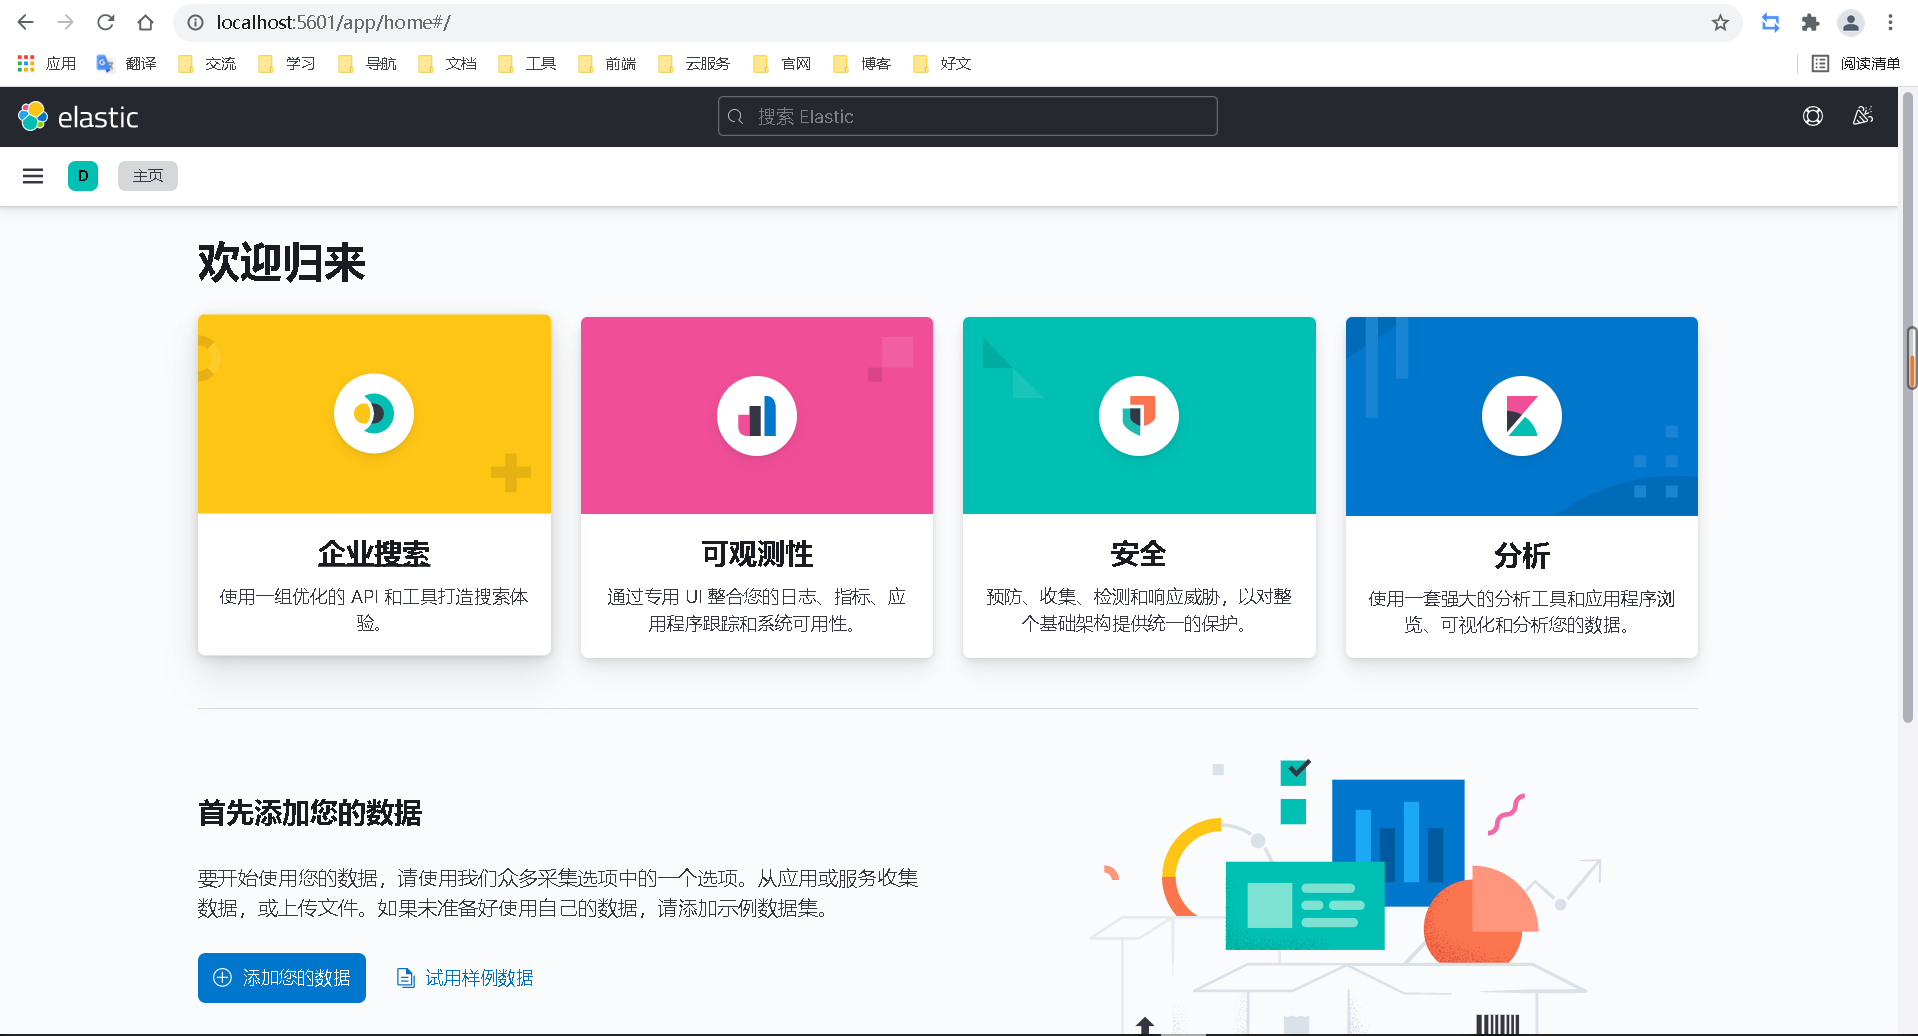Open the 好文 bookmark folder
The height and width of the screenshot is (1036, 1918).
point(942,63)
